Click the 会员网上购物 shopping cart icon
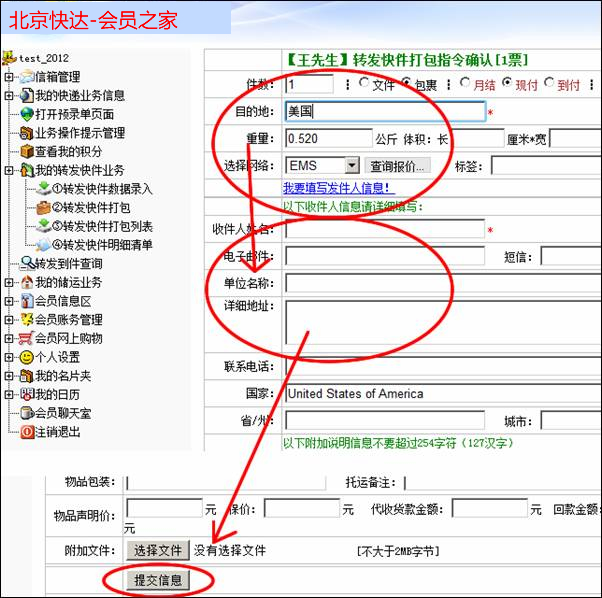The image size is (602, 598). coord(25,339)
